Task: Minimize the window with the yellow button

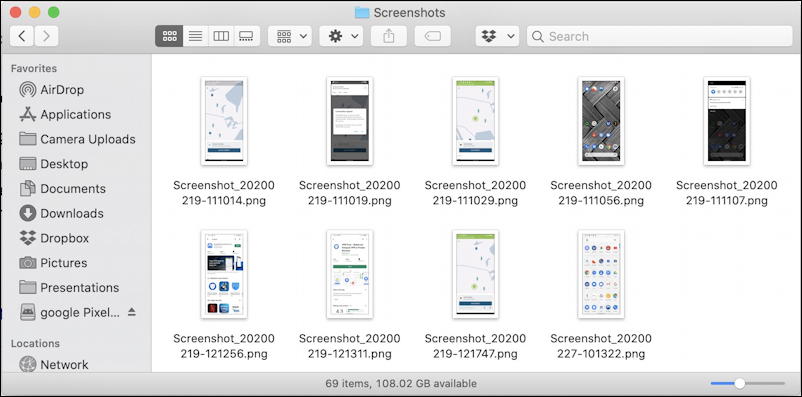Action: coord(34,12)
